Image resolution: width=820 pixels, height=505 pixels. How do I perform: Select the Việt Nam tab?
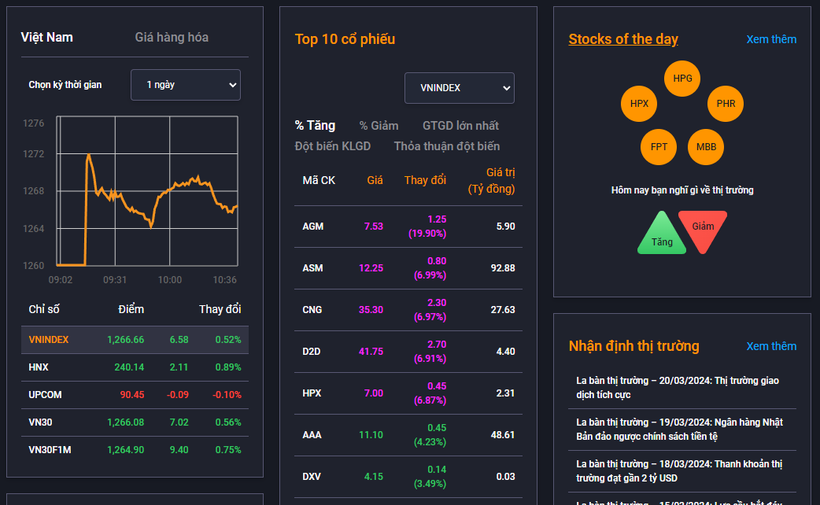pyautogui.click(x=47, y=37)
